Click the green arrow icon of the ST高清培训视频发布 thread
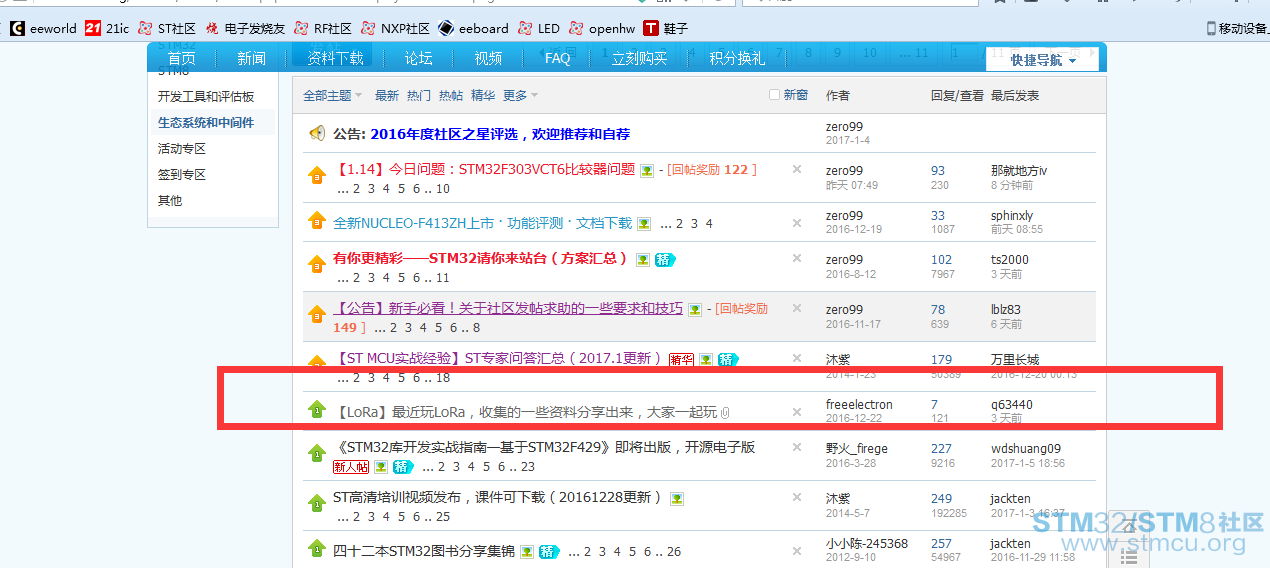The image size is (1270, 568). (317, 503)
